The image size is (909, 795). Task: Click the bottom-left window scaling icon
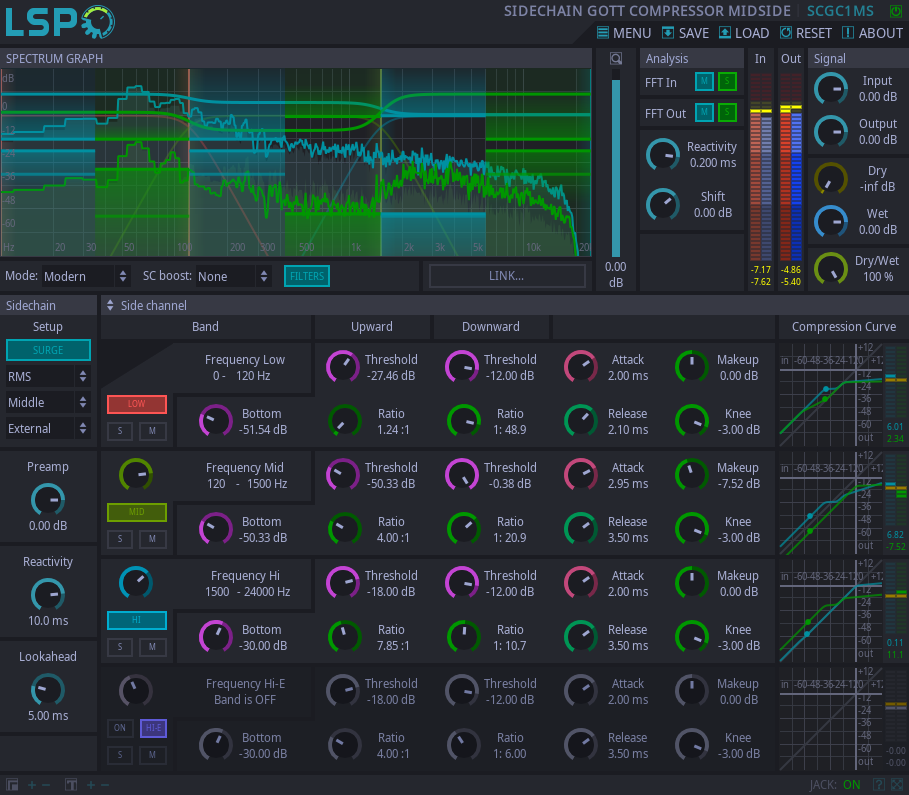tap(12, 785)
